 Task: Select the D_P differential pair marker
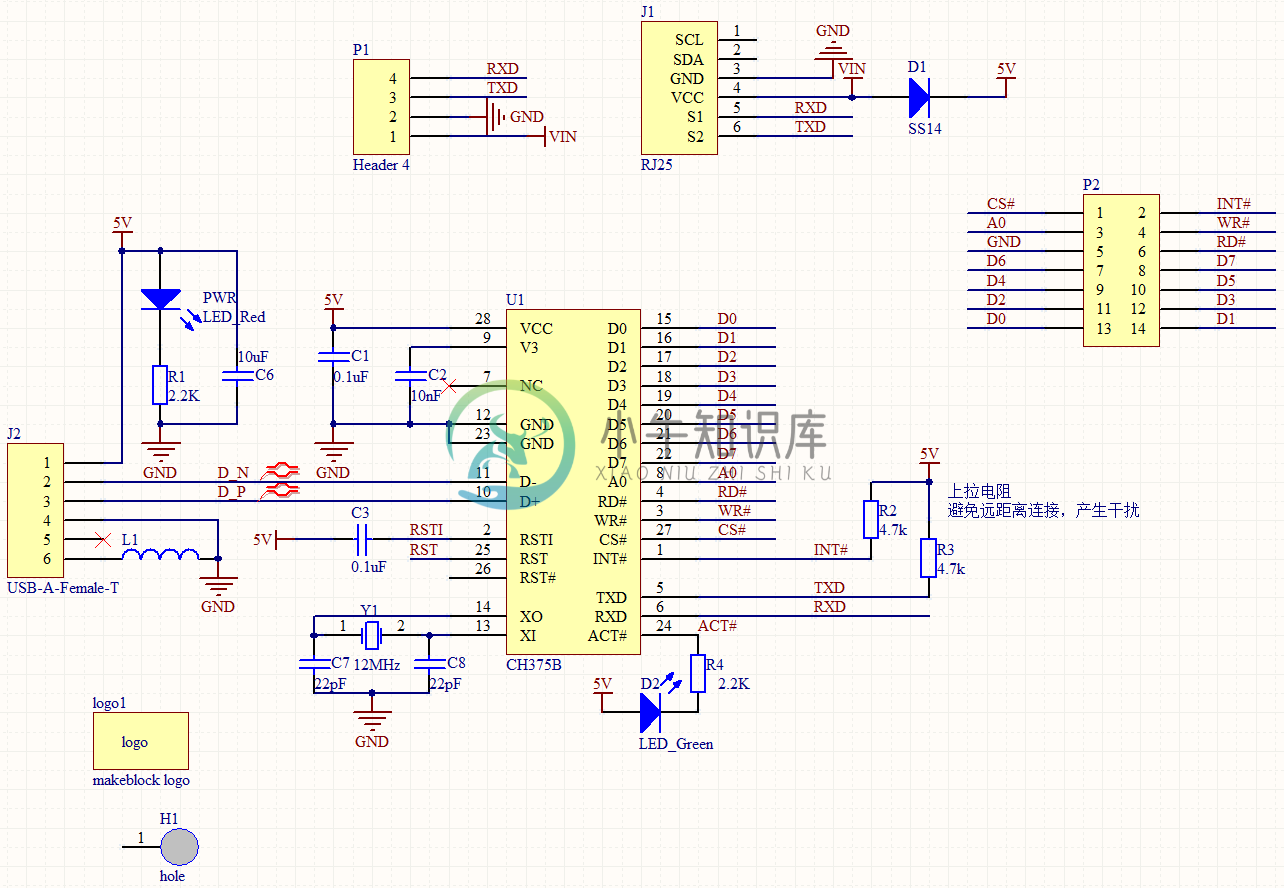pos(281,489)
